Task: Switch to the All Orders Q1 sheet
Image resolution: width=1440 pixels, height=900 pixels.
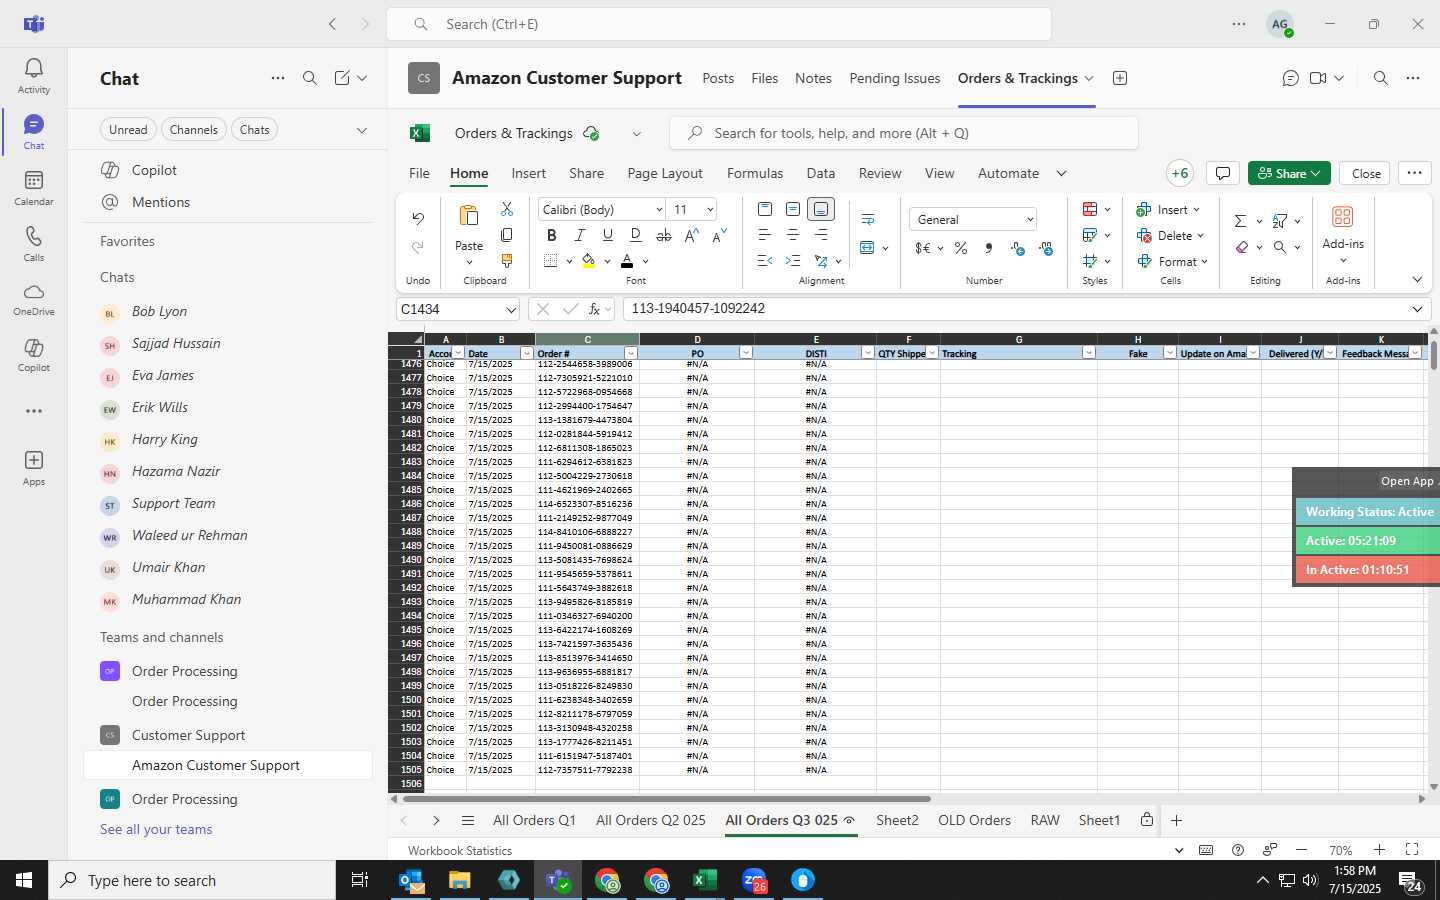Action: [534, 820]
